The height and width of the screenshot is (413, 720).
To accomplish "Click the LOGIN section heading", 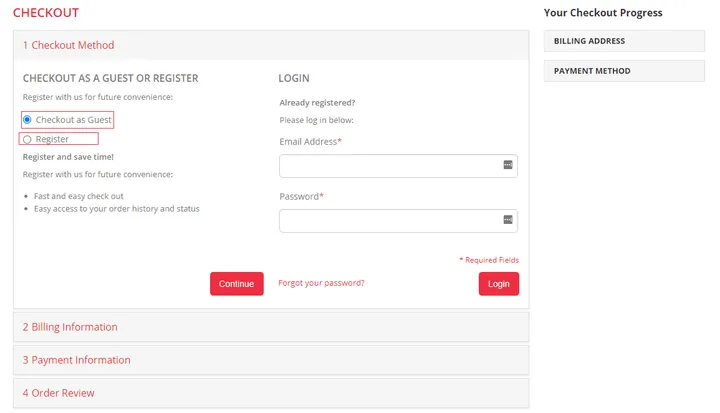I will tap(294, 78).
